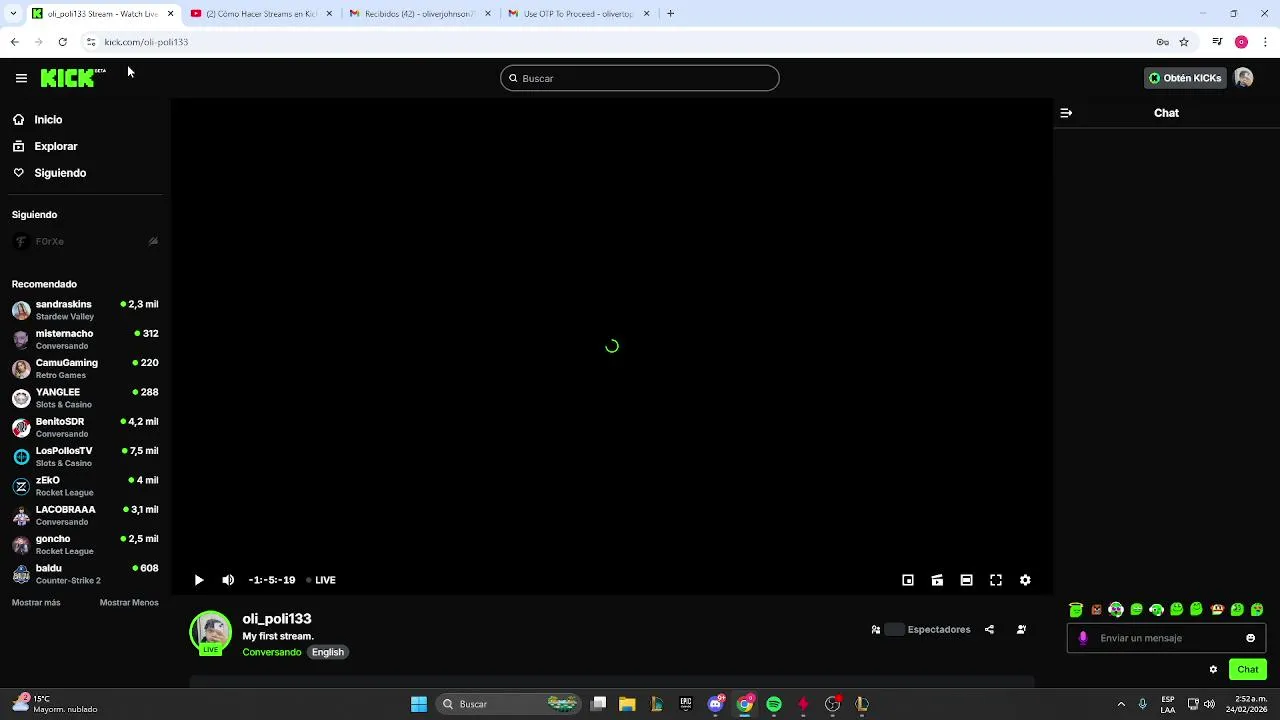Click the Buscar search field
The image size is (1280, 720).
tap(640, 78)
